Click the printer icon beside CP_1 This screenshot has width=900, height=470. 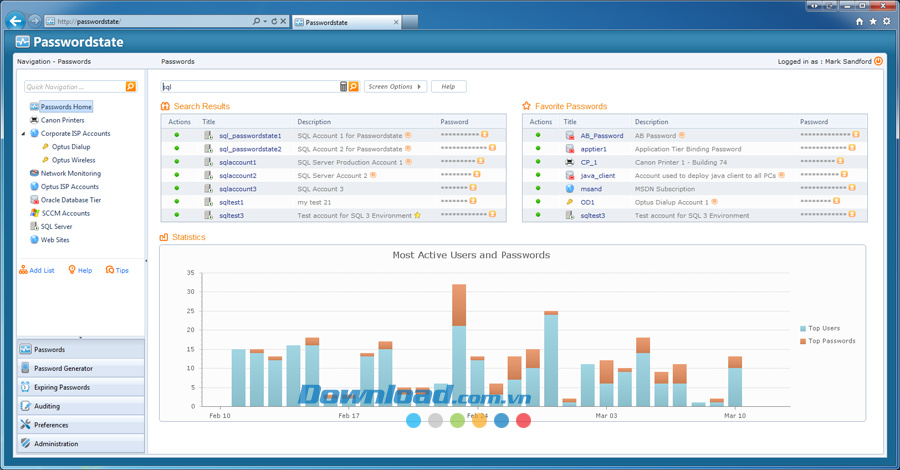coord(570,162)
